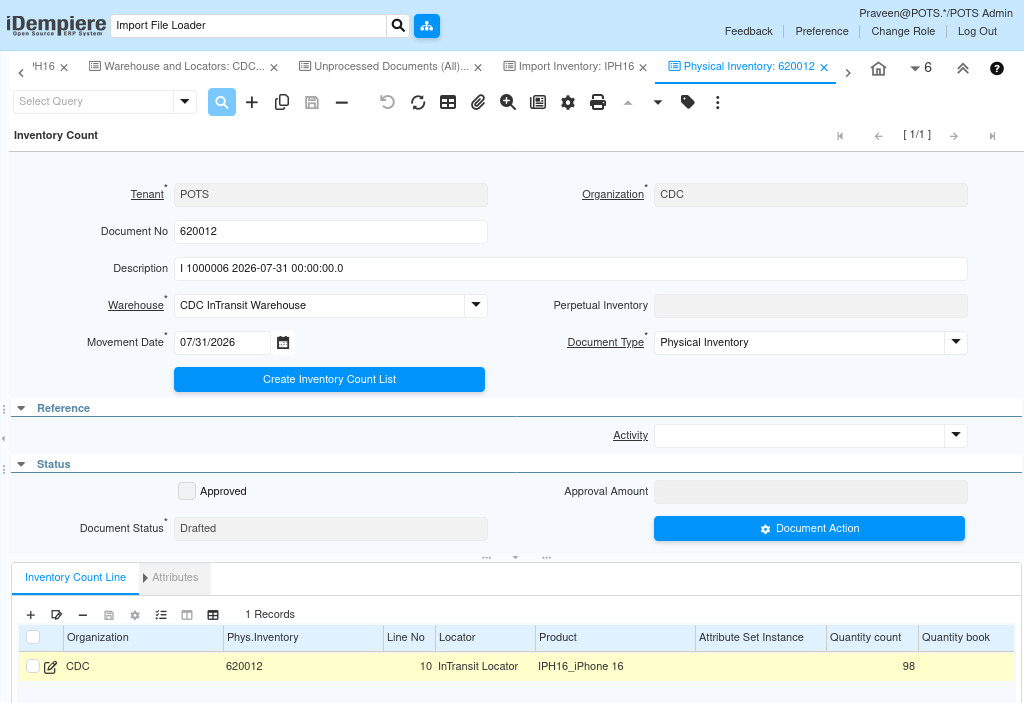Toggle the Approved checkbox
This screenshot has height=703, width=1024.
(187, 491)
